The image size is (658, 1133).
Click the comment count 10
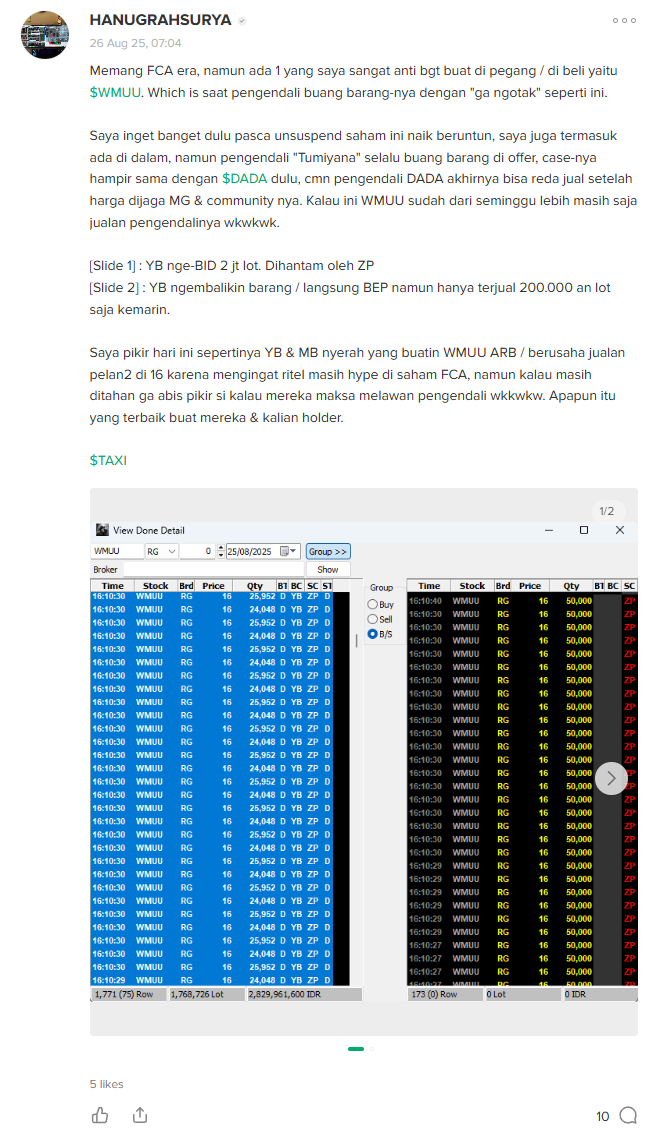[603, 1116]
